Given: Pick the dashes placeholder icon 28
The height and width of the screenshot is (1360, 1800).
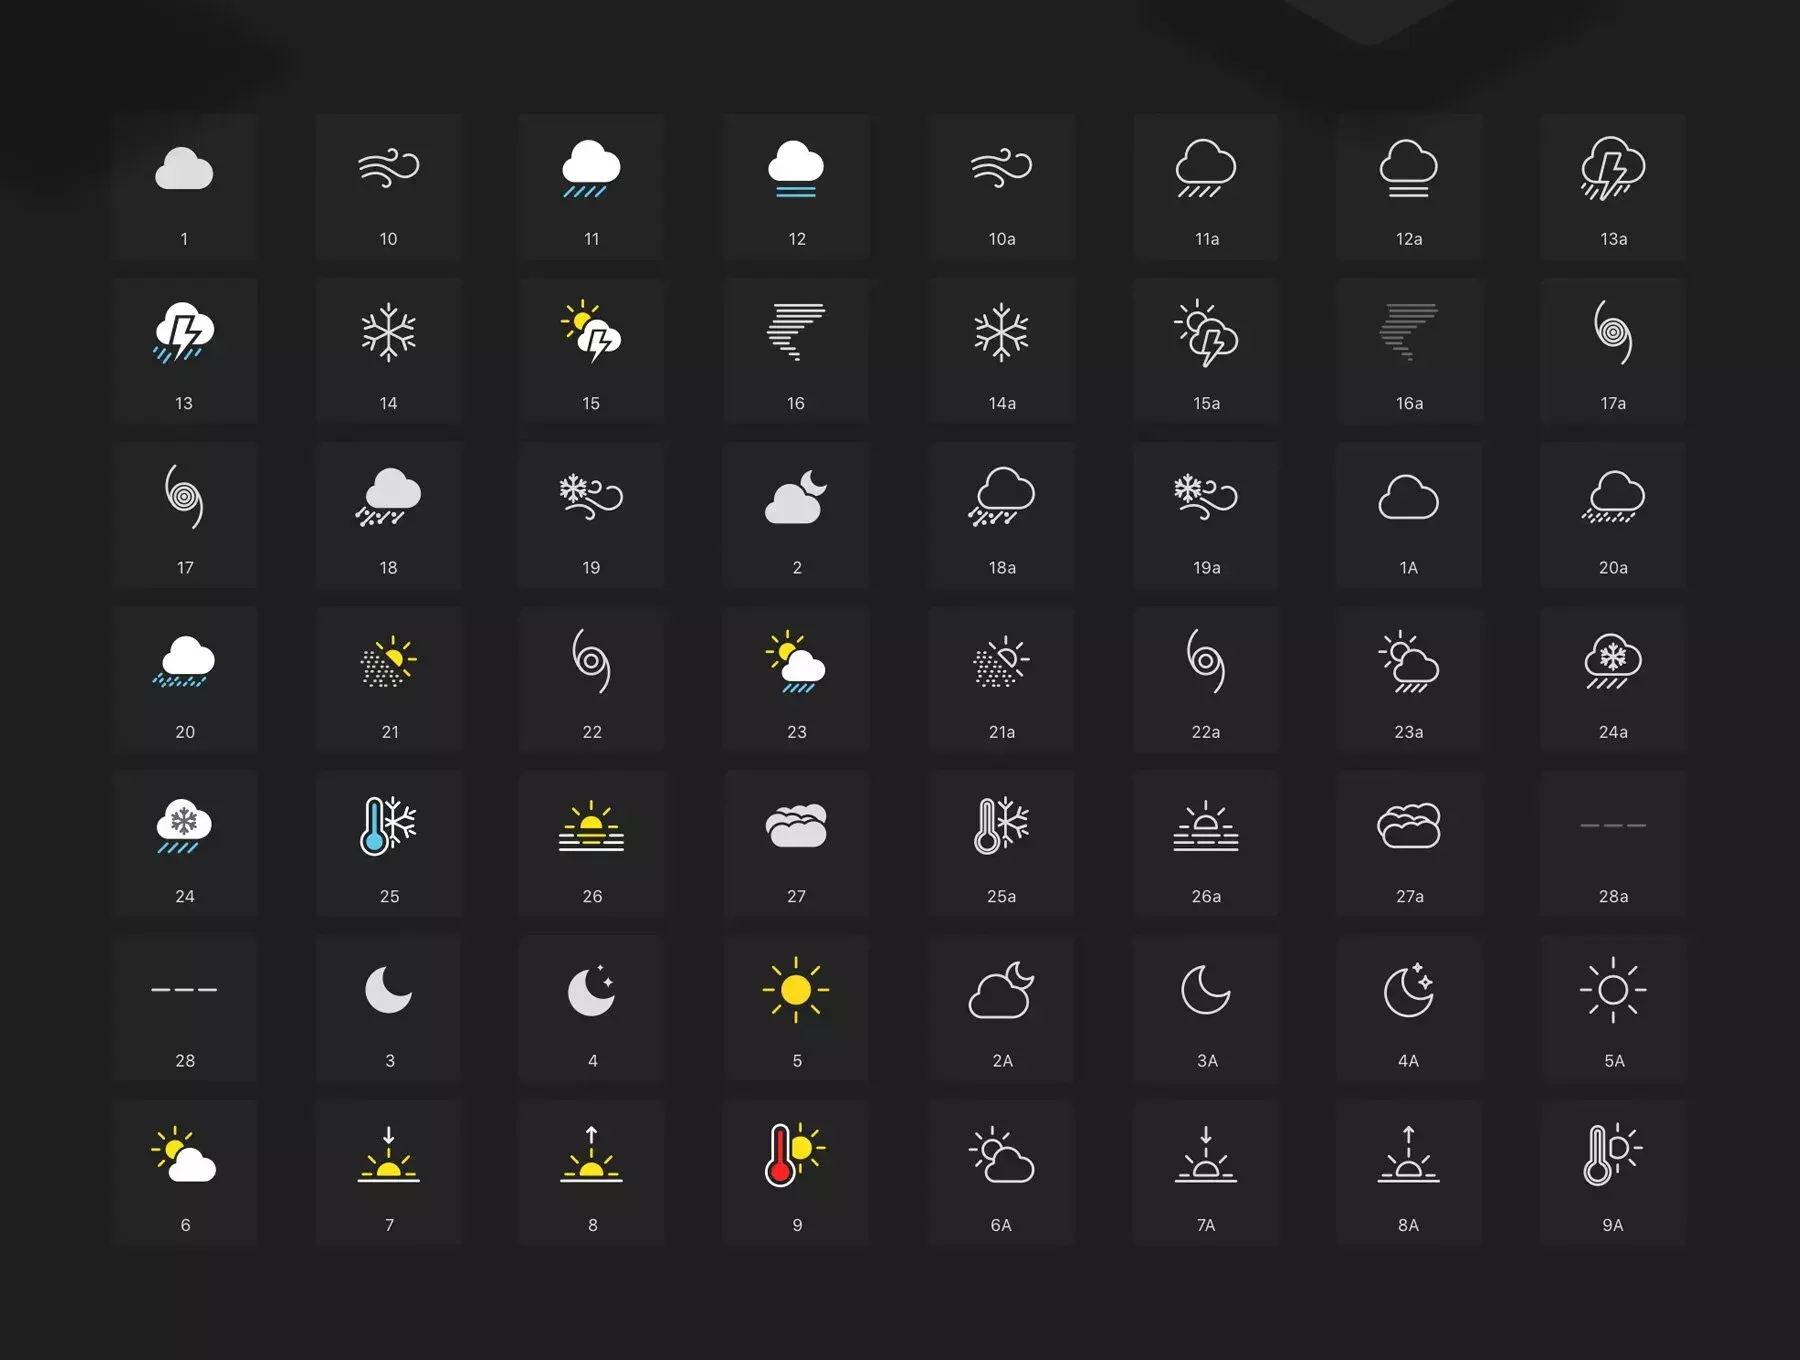Looking at the screenshot, I should (x=184, y=990).
